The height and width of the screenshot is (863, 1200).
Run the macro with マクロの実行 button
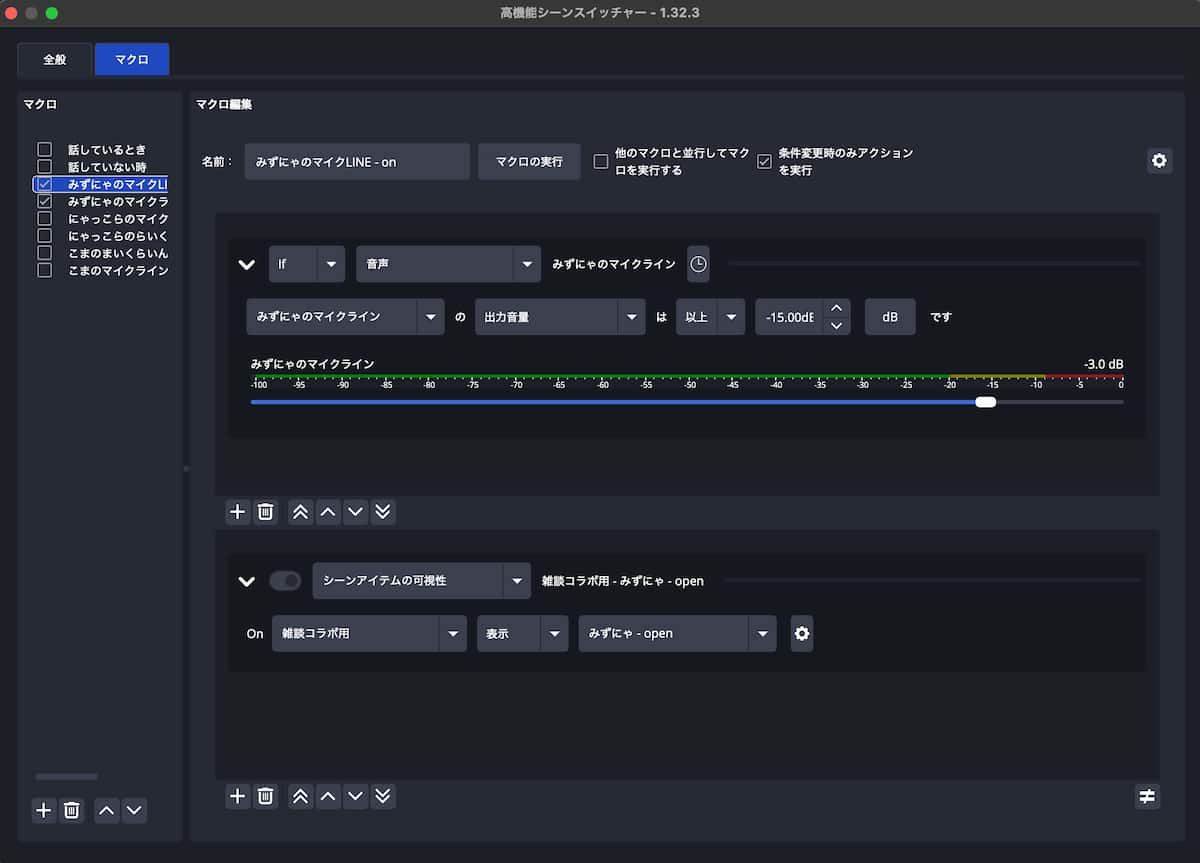click(x=529, y=160)
